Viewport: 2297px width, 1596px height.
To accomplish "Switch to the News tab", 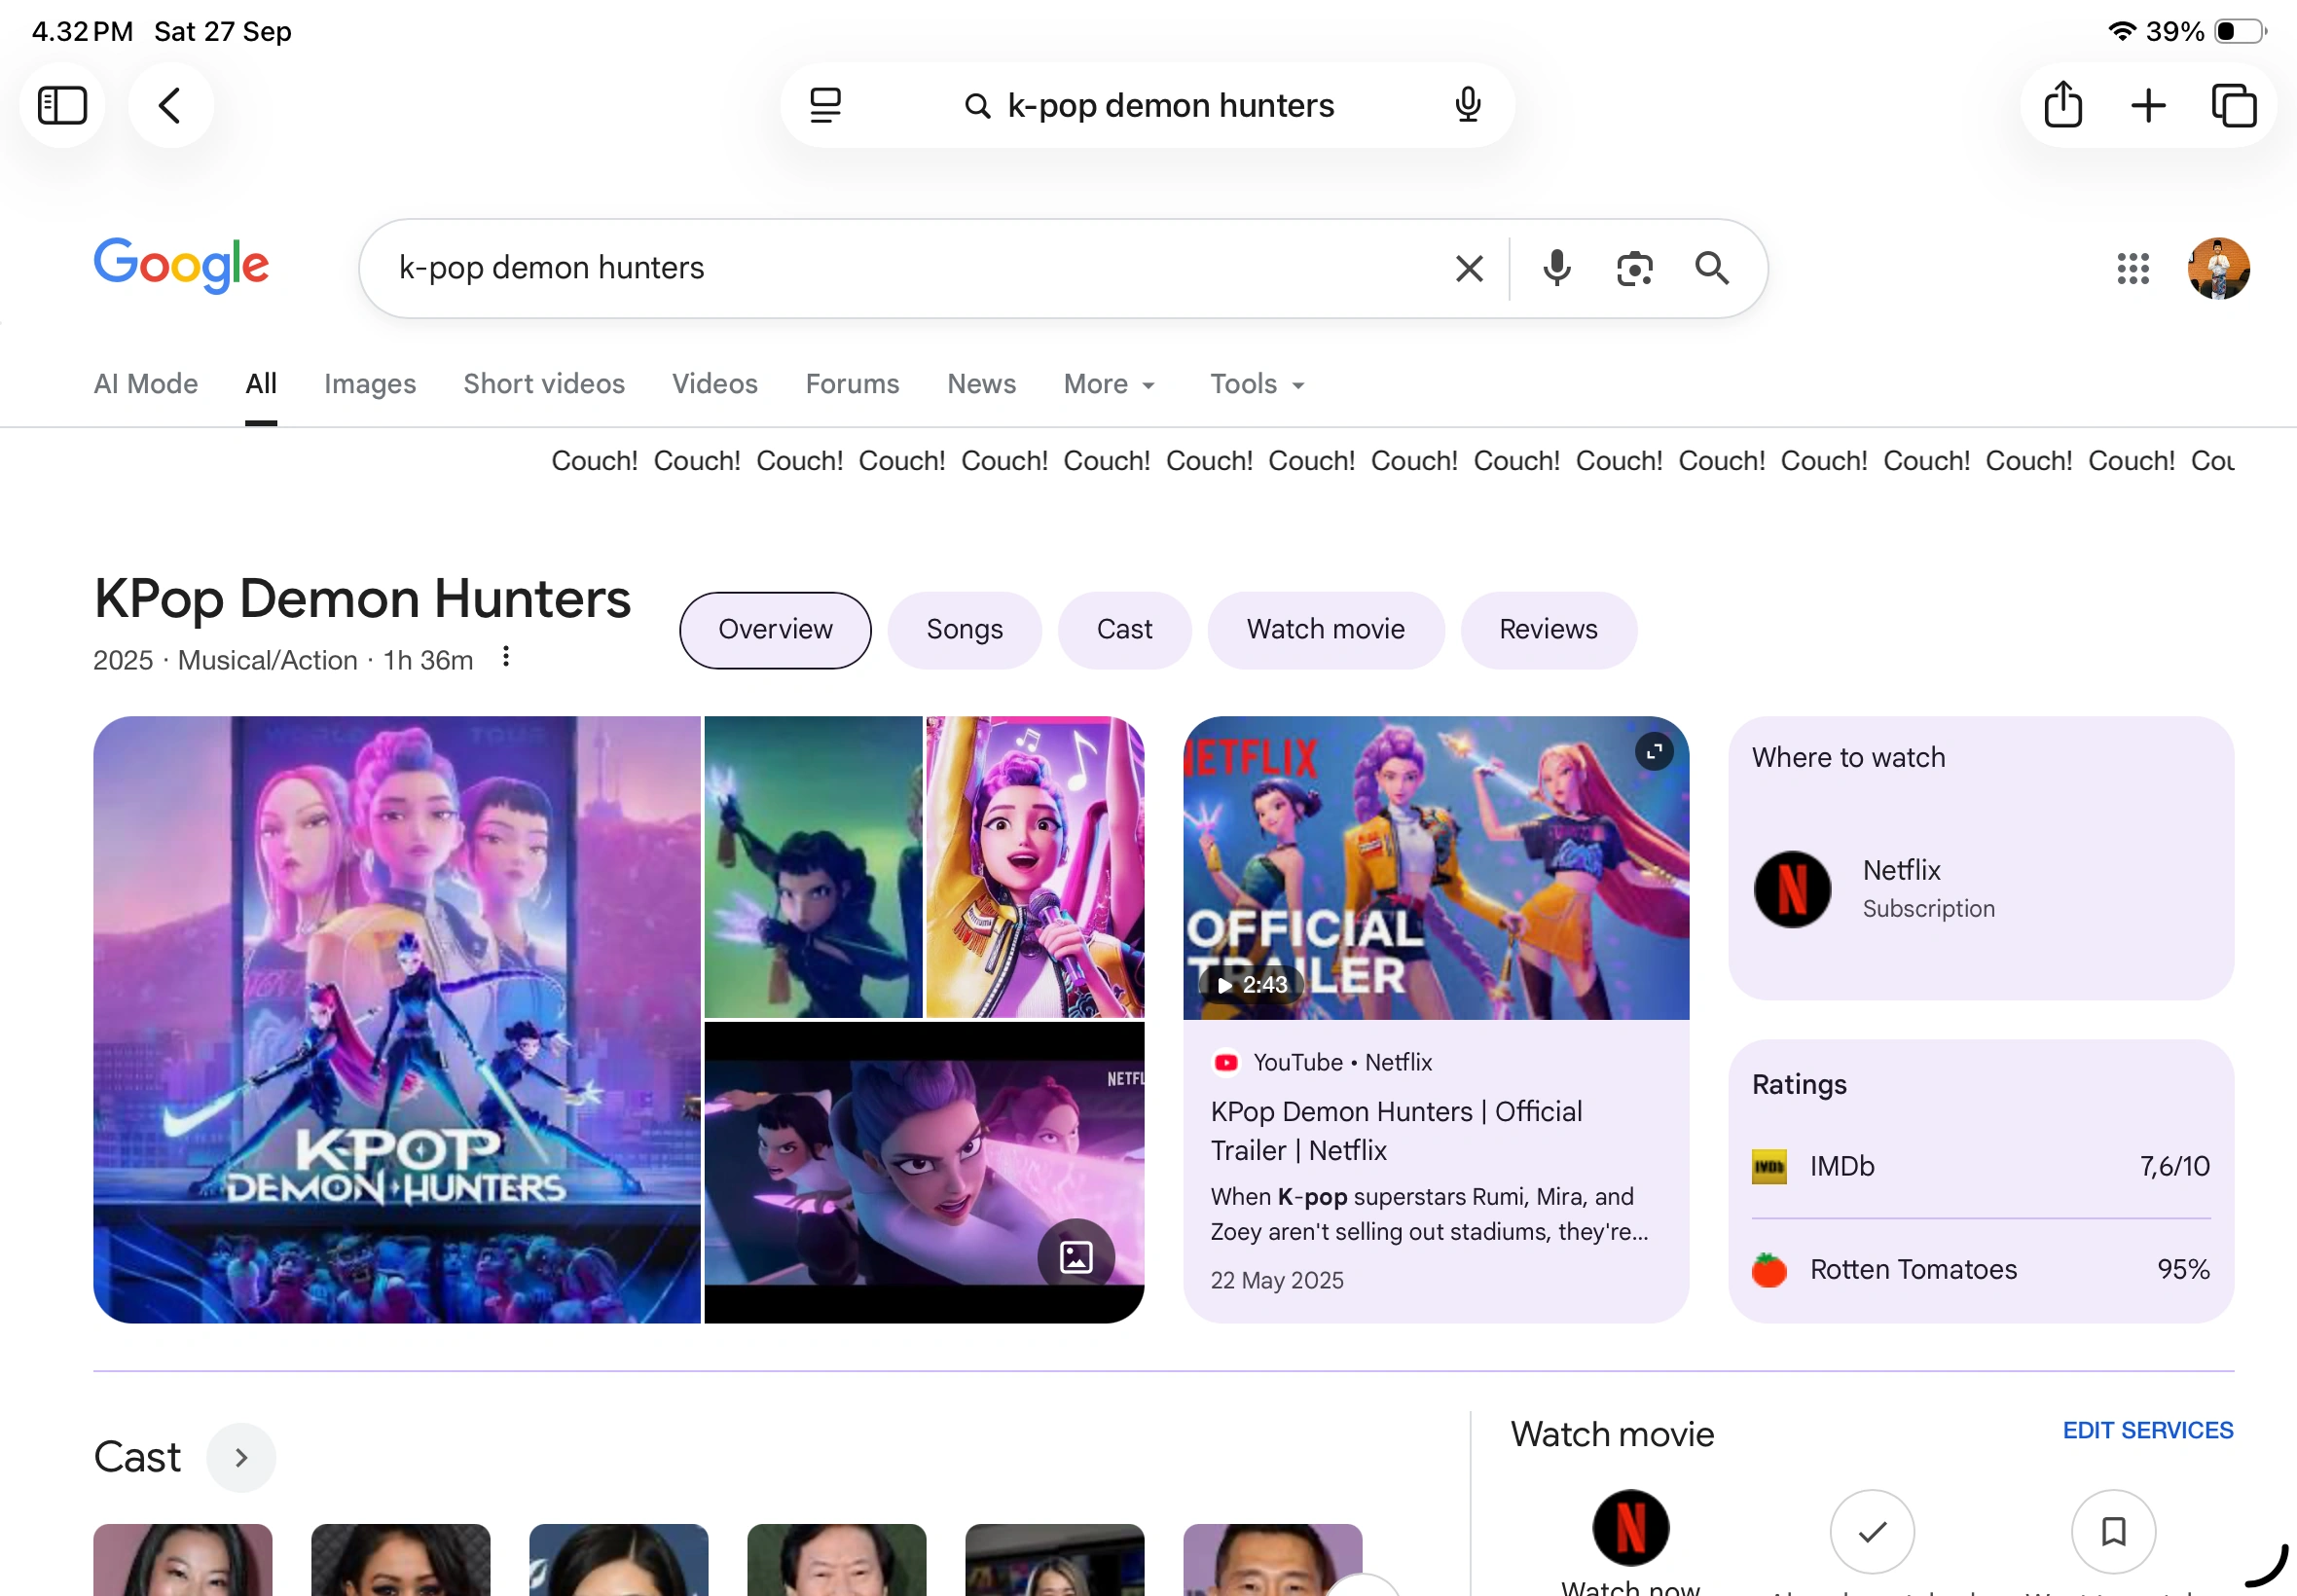I will [x=980, y=383].
